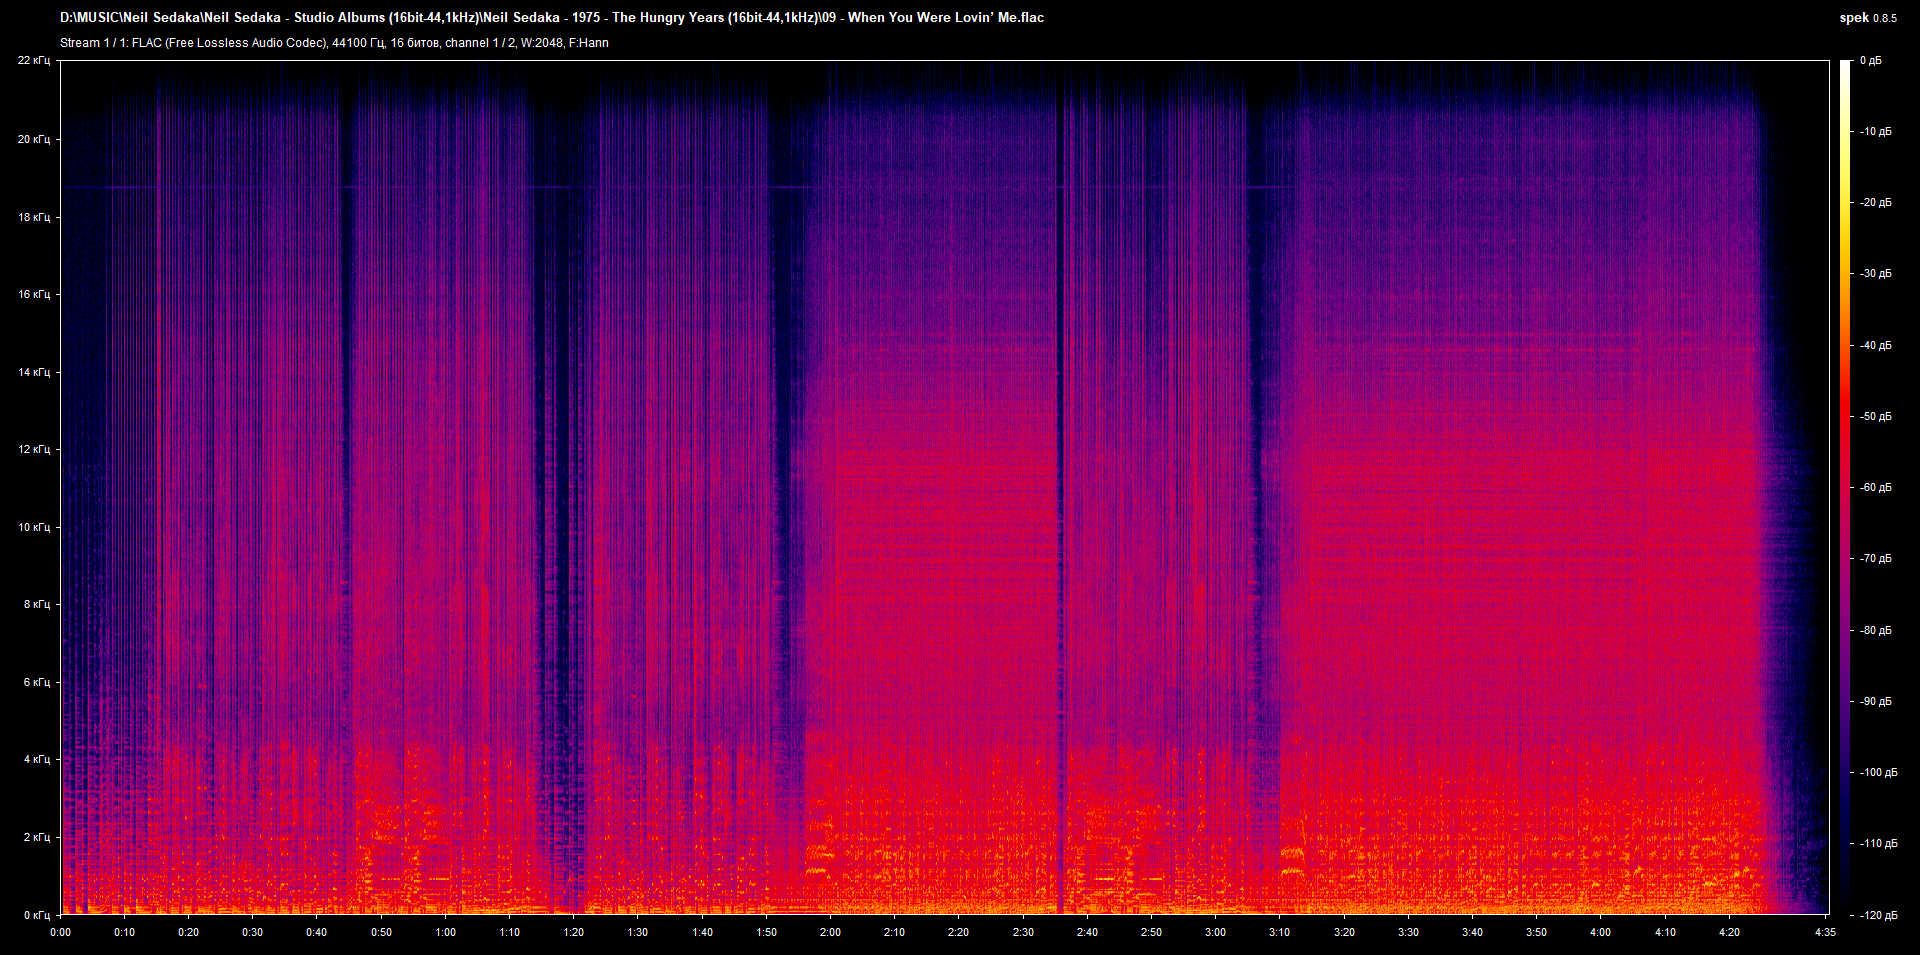Click the '3:30' time axis label
Viewport: 1920px width, 955px height.
1409,932
